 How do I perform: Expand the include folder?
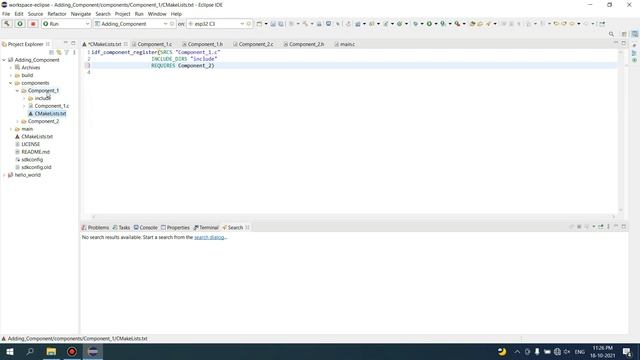click(24, 98)
